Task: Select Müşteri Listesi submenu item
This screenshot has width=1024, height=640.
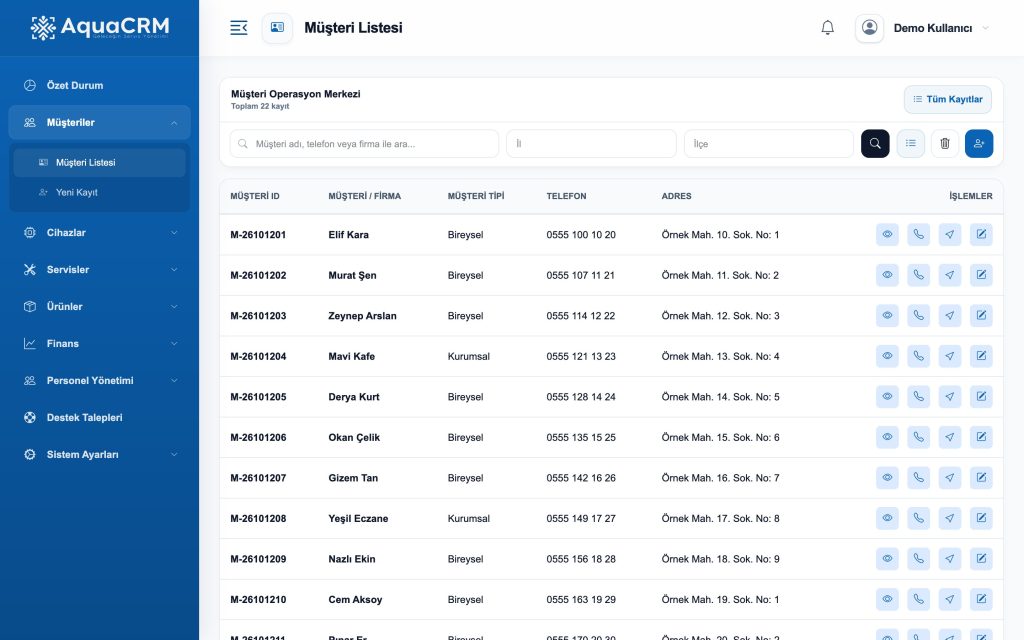Action: click(x=99, y=163)
